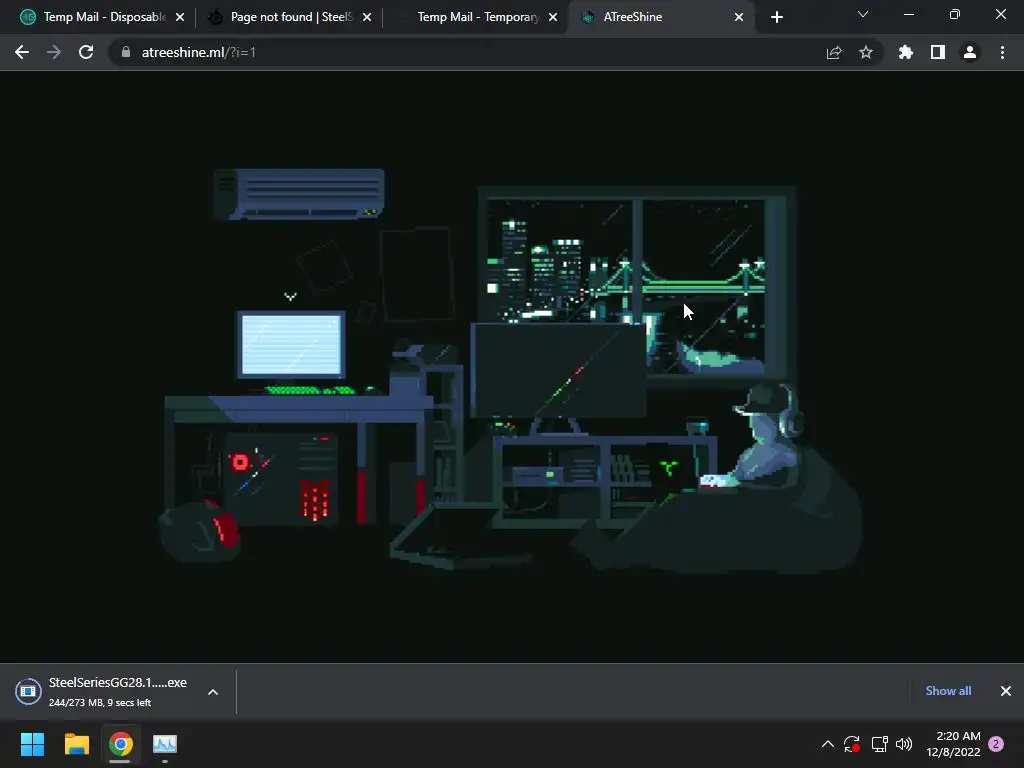The height and width of the screenshot is (768, 1024).
Task: Open clock showing 2:20 AM 12/8/2022
Action: (x=953, y=744)
